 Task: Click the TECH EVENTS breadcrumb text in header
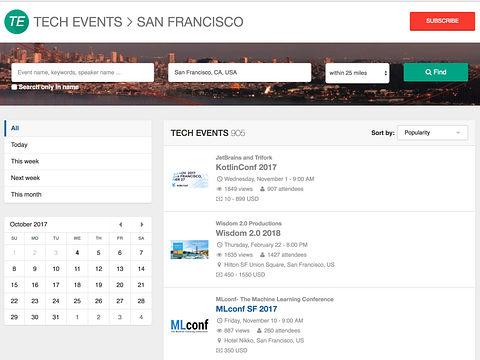[78, 22]
